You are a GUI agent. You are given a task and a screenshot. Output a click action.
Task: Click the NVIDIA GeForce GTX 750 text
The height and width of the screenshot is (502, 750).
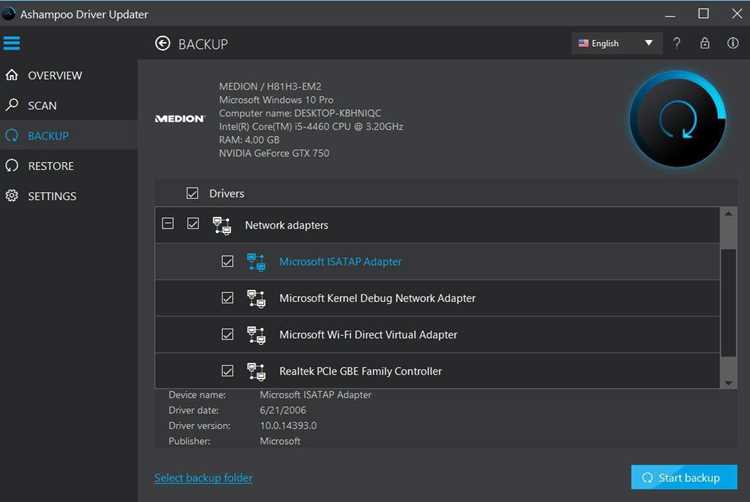274,153
